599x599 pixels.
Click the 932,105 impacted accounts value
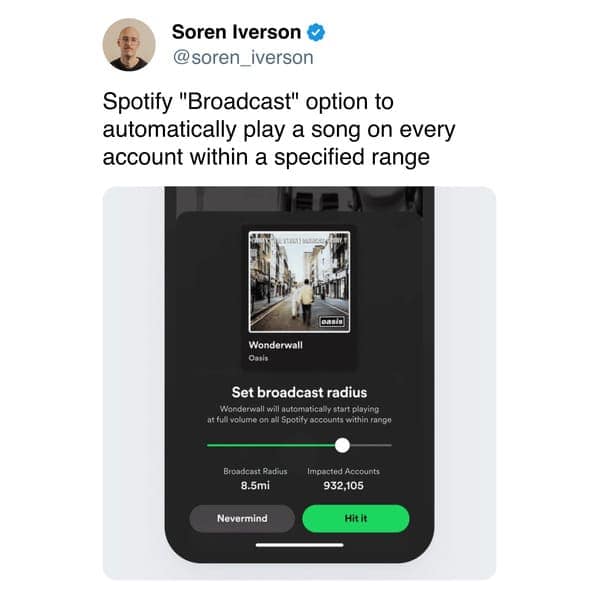click(343, 486)
